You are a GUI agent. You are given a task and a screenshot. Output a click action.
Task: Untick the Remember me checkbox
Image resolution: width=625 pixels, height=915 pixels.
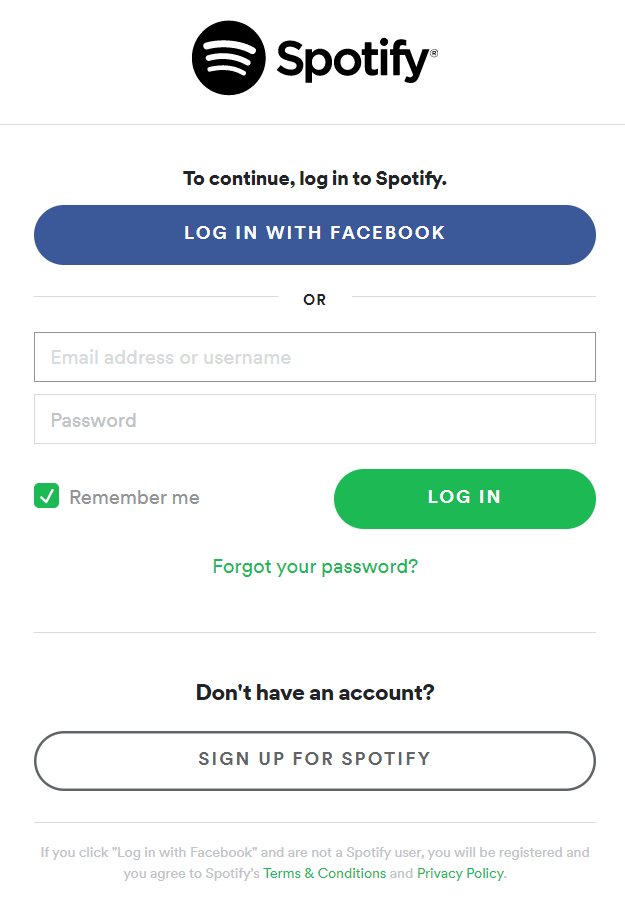point(47,496)
